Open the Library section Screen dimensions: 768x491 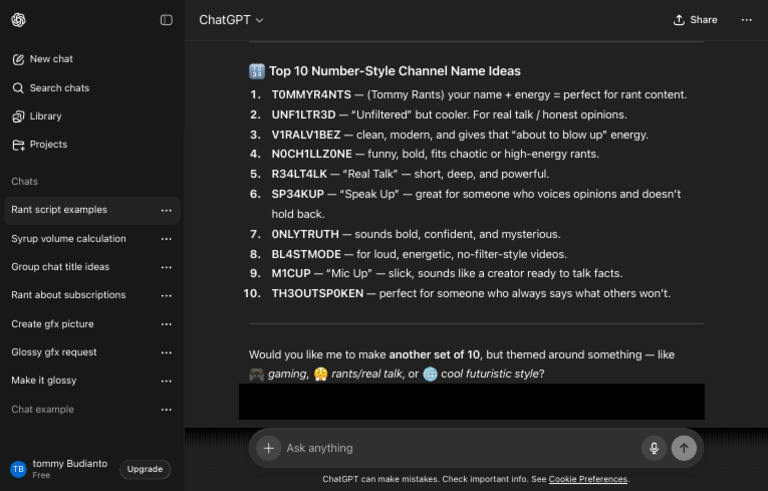coord(45,116)
